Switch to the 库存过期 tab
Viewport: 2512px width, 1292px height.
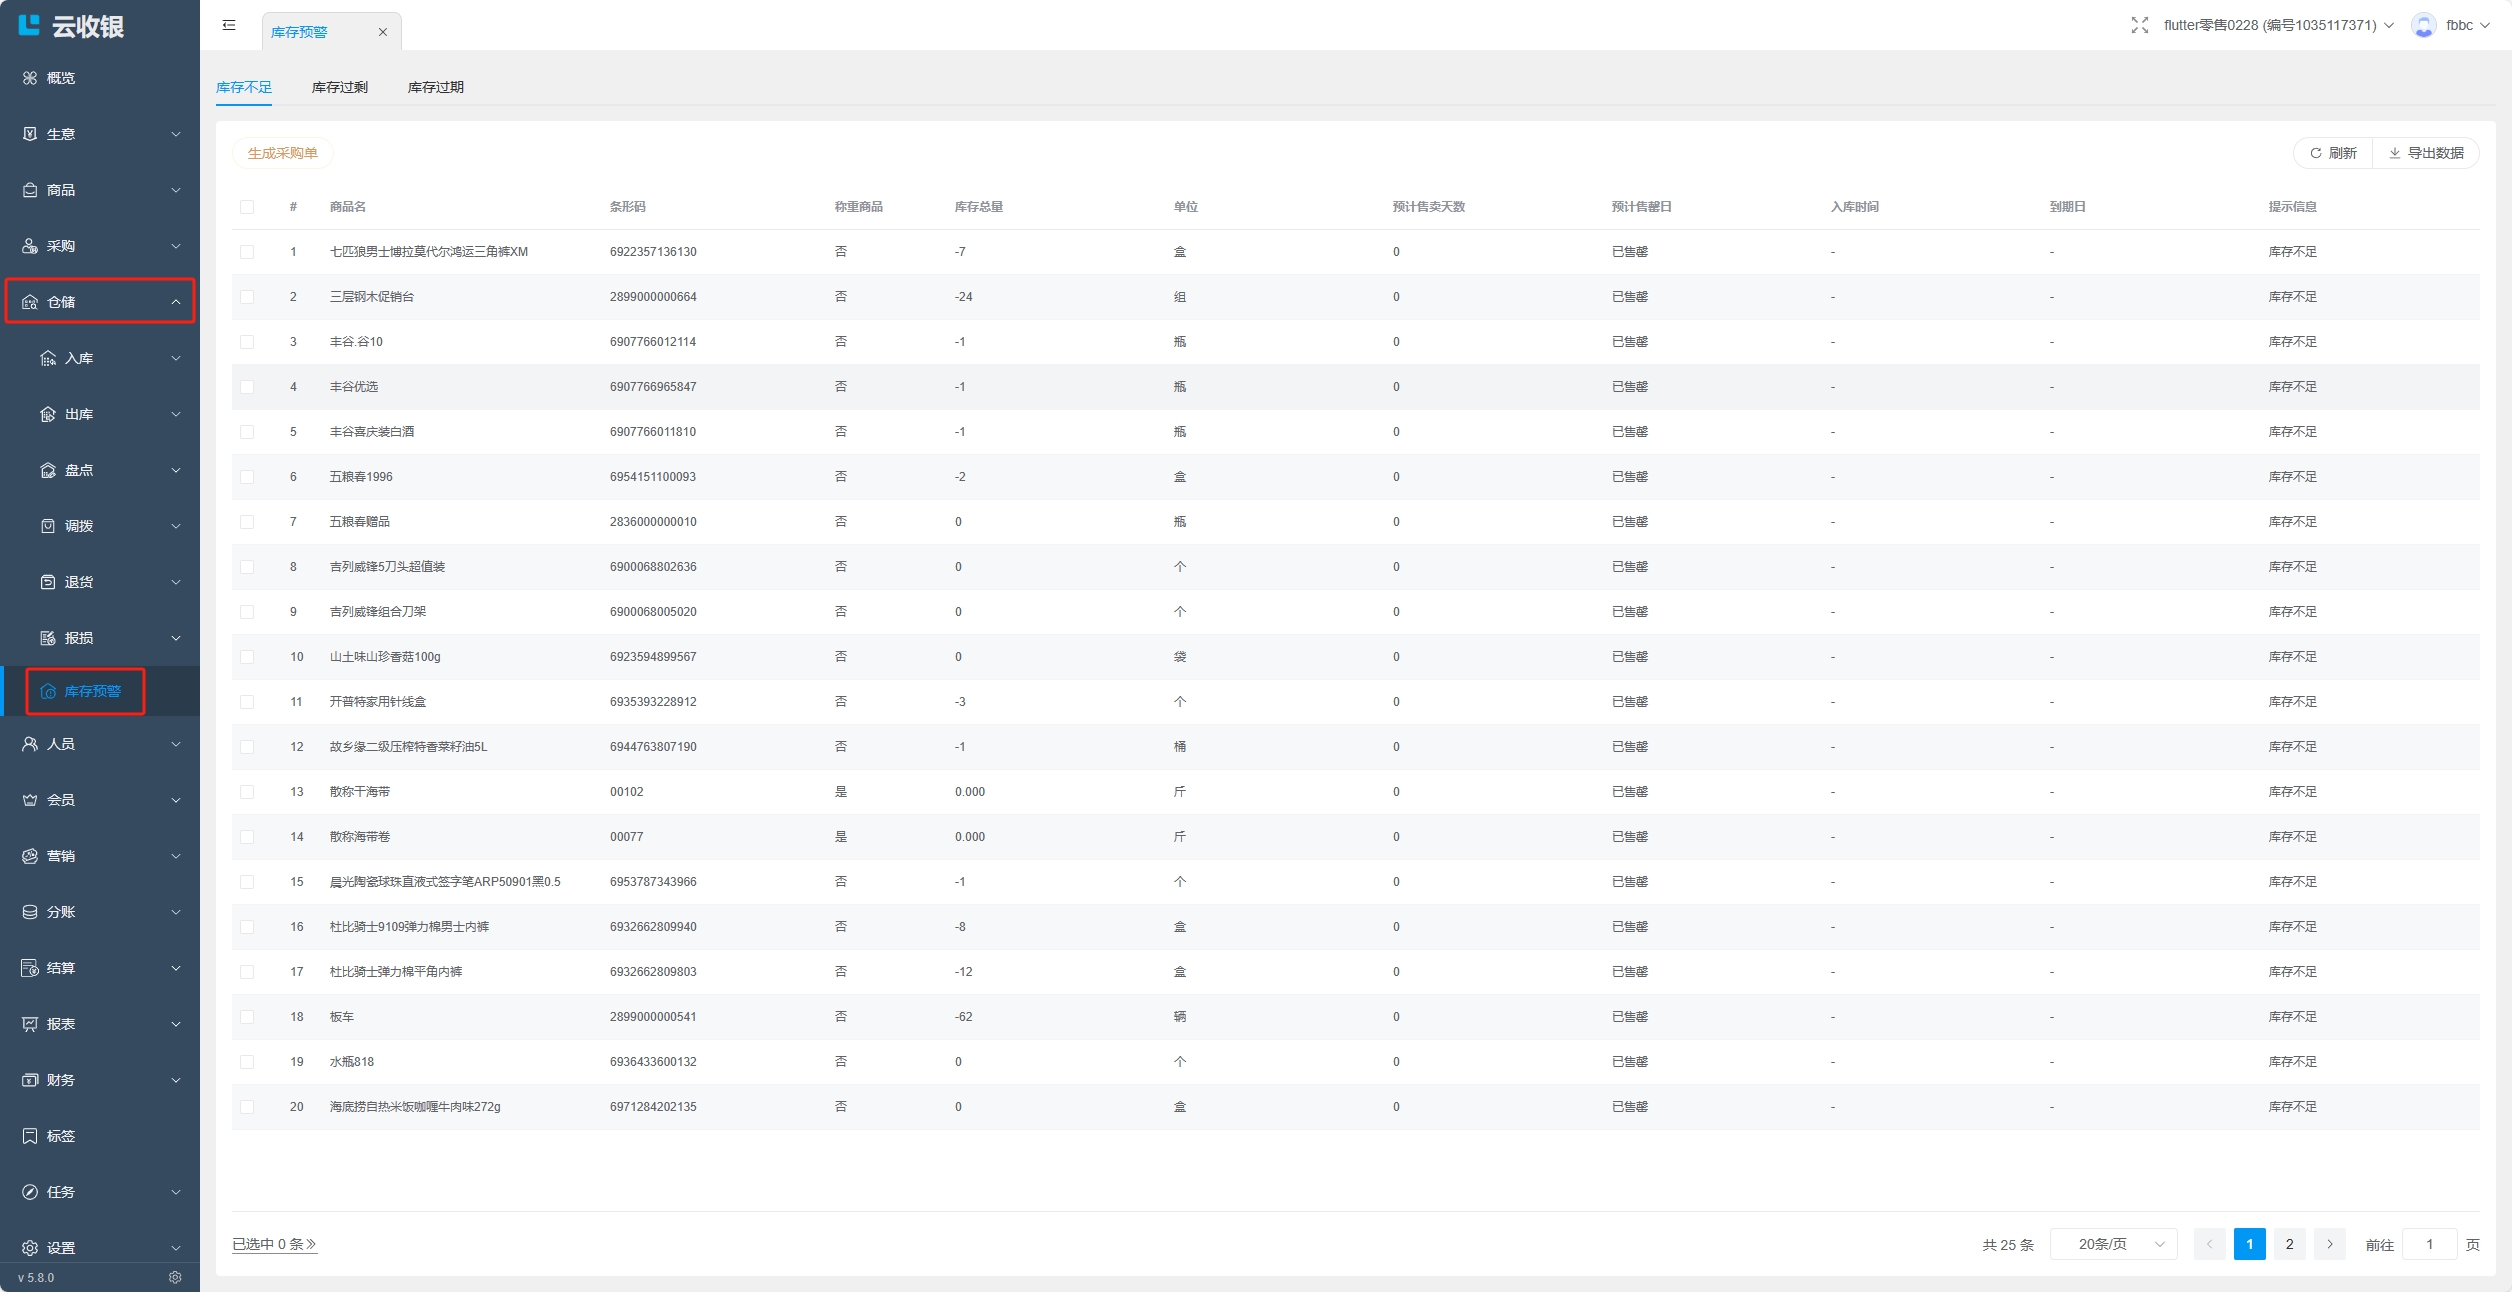435,87
